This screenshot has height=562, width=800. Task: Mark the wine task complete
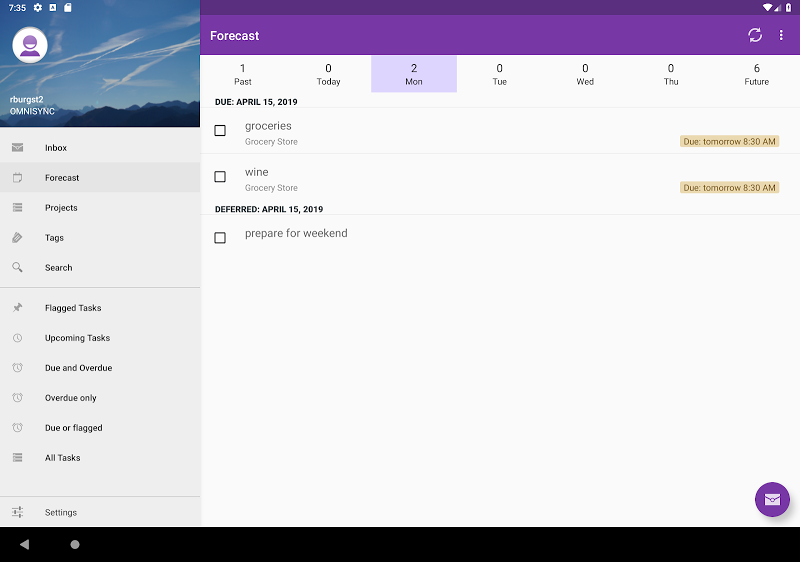(220, 177)
